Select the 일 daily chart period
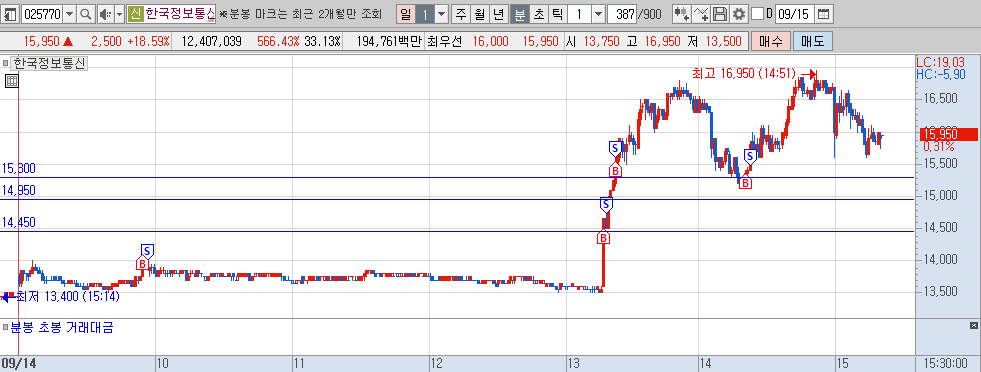Image resolution: width=981 pixels, height=372 pixels. 405,14
